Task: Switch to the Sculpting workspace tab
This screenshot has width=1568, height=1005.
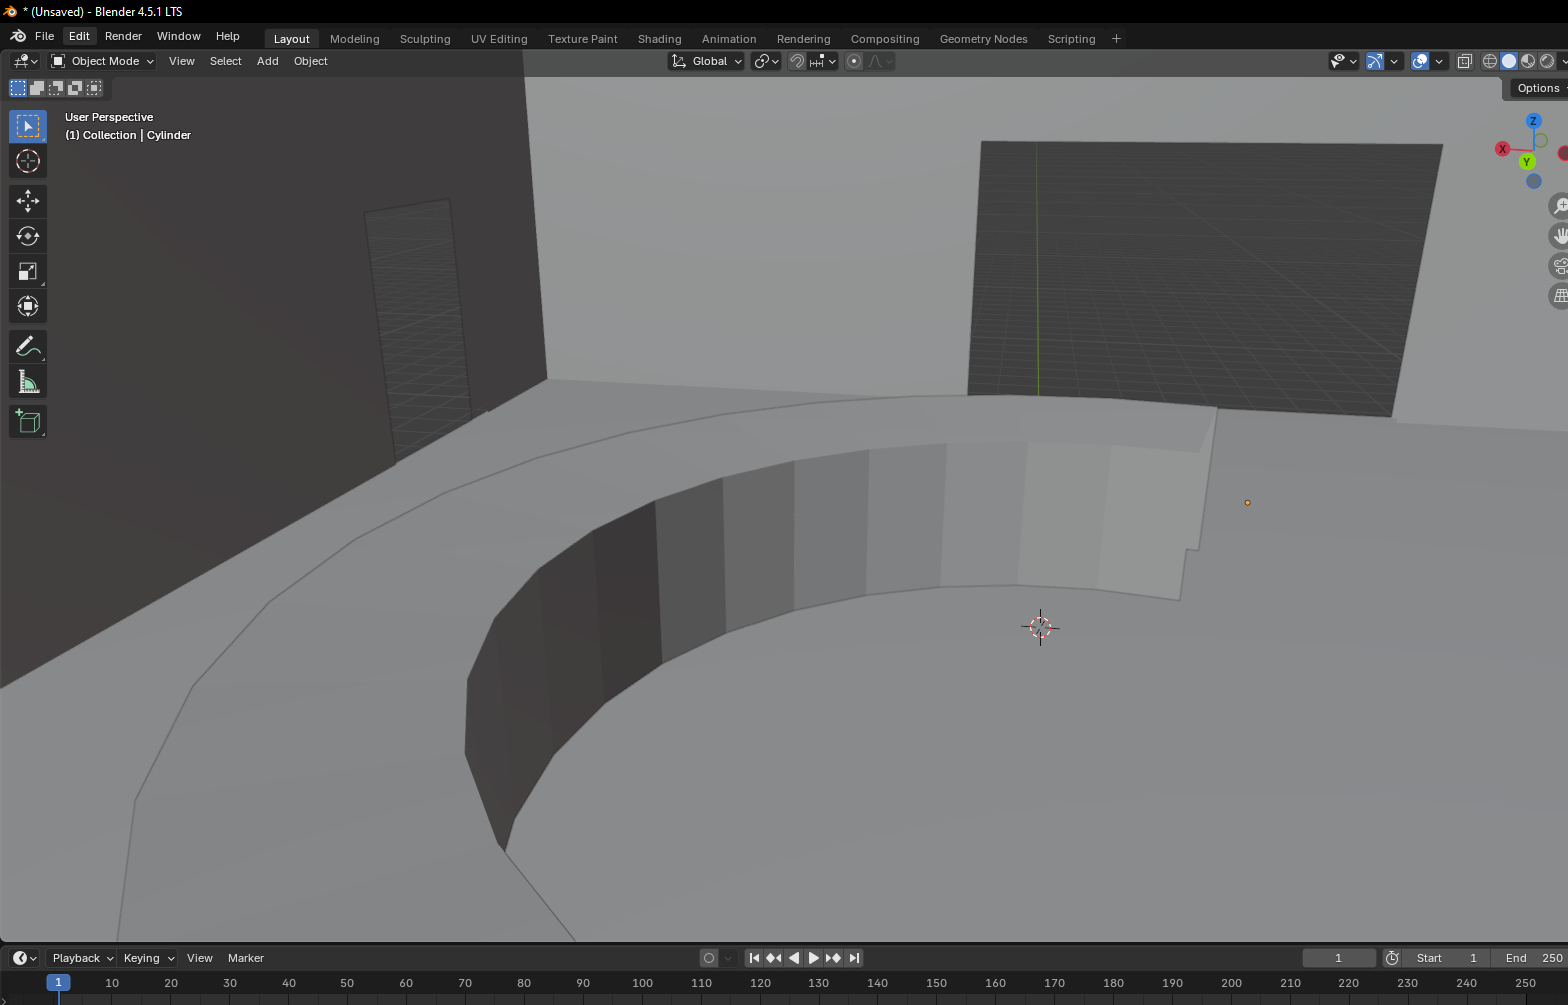Action: (425, 39)
